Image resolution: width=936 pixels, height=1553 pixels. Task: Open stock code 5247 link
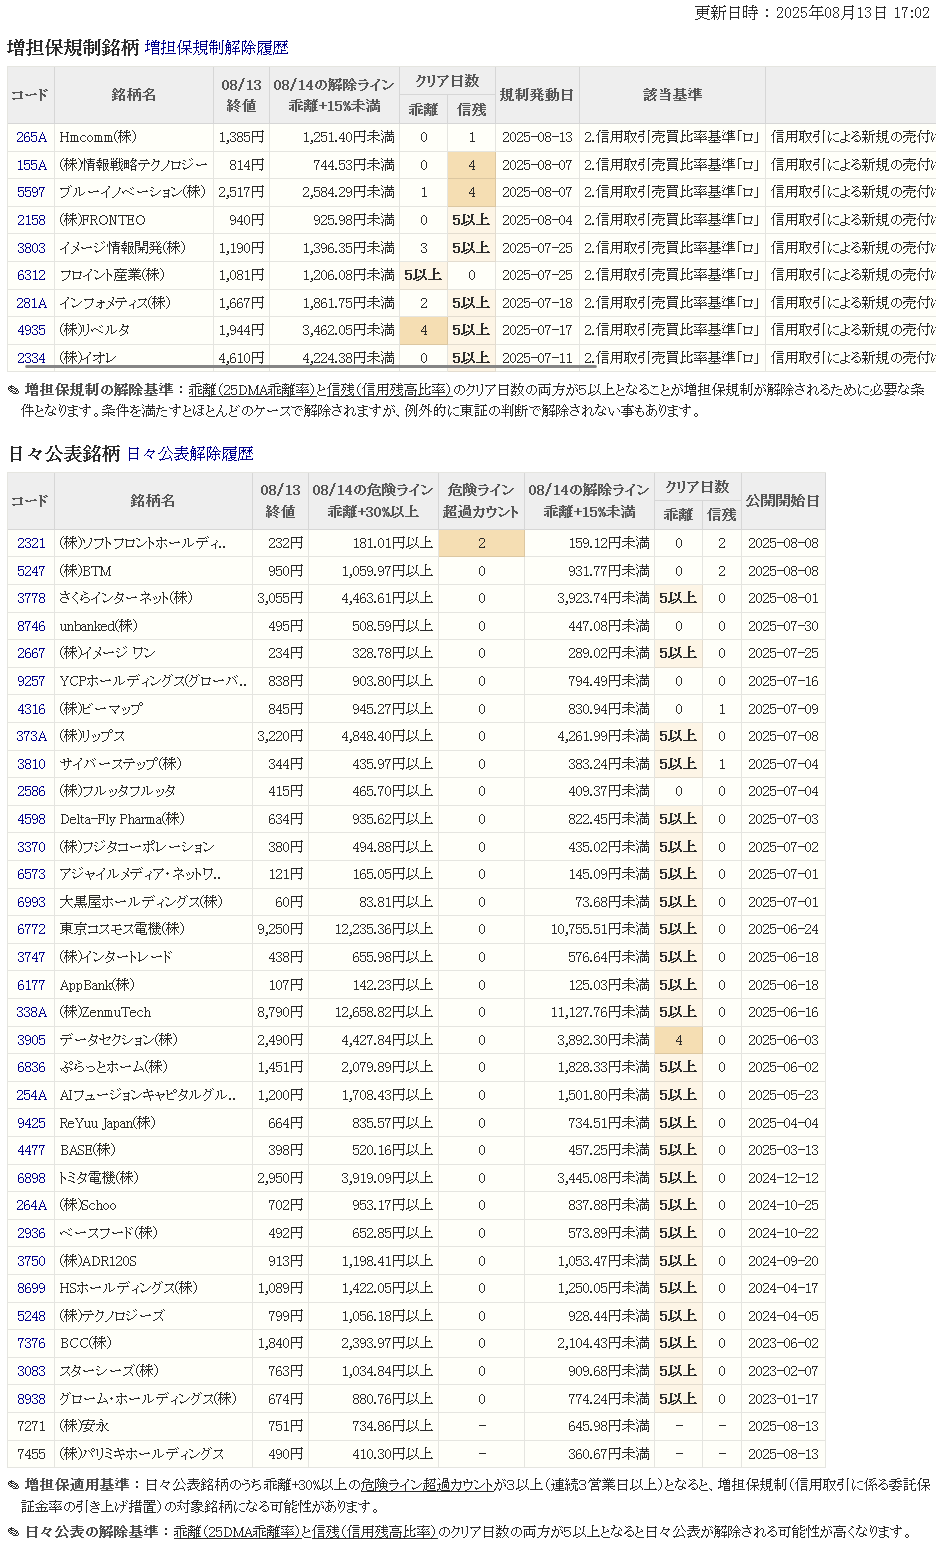coord(31,571)
